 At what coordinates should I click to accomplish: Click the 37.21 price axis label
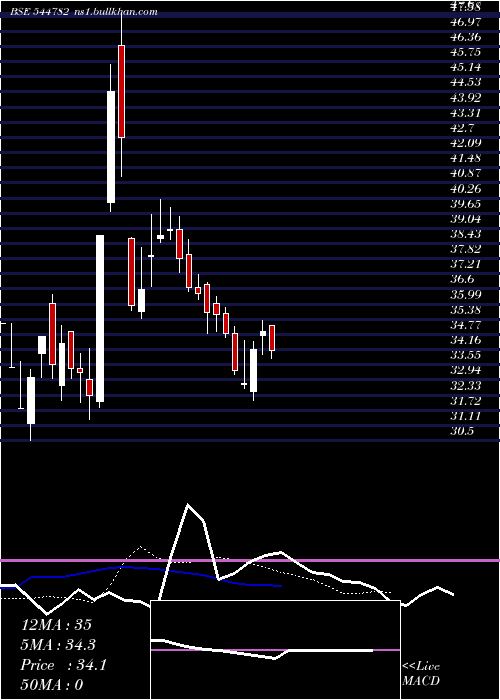466,265
